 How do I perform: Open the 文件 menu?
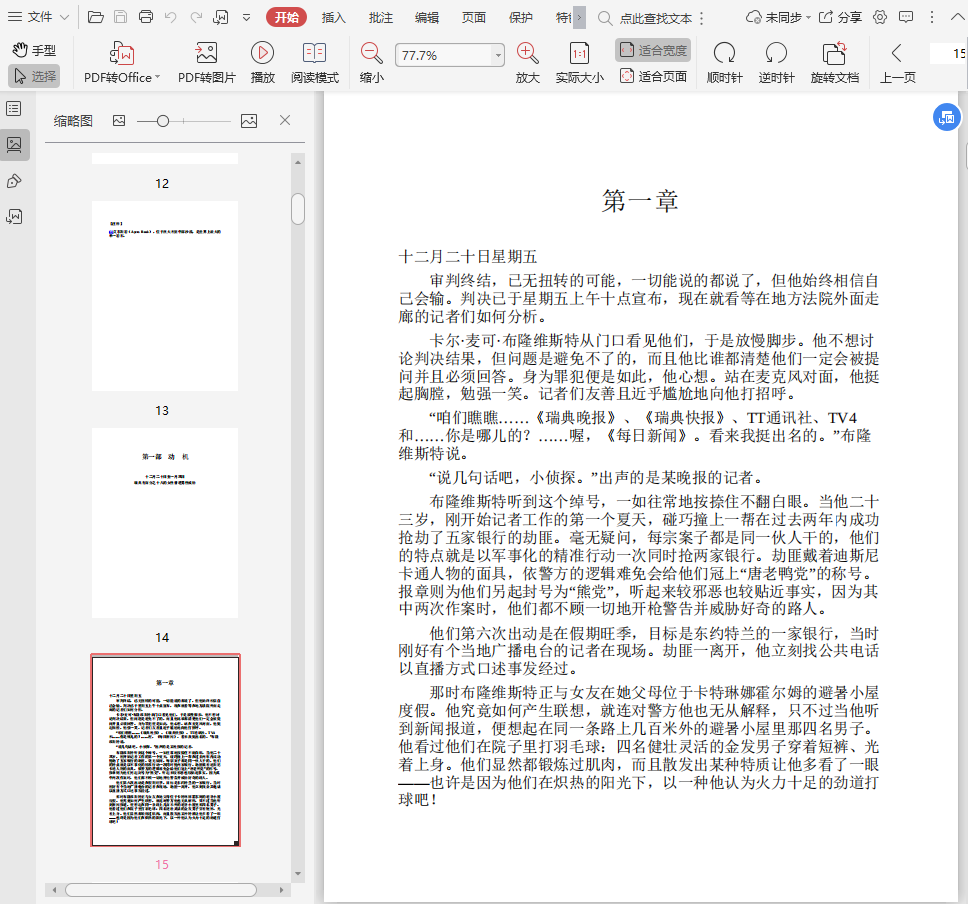[38, 17]
